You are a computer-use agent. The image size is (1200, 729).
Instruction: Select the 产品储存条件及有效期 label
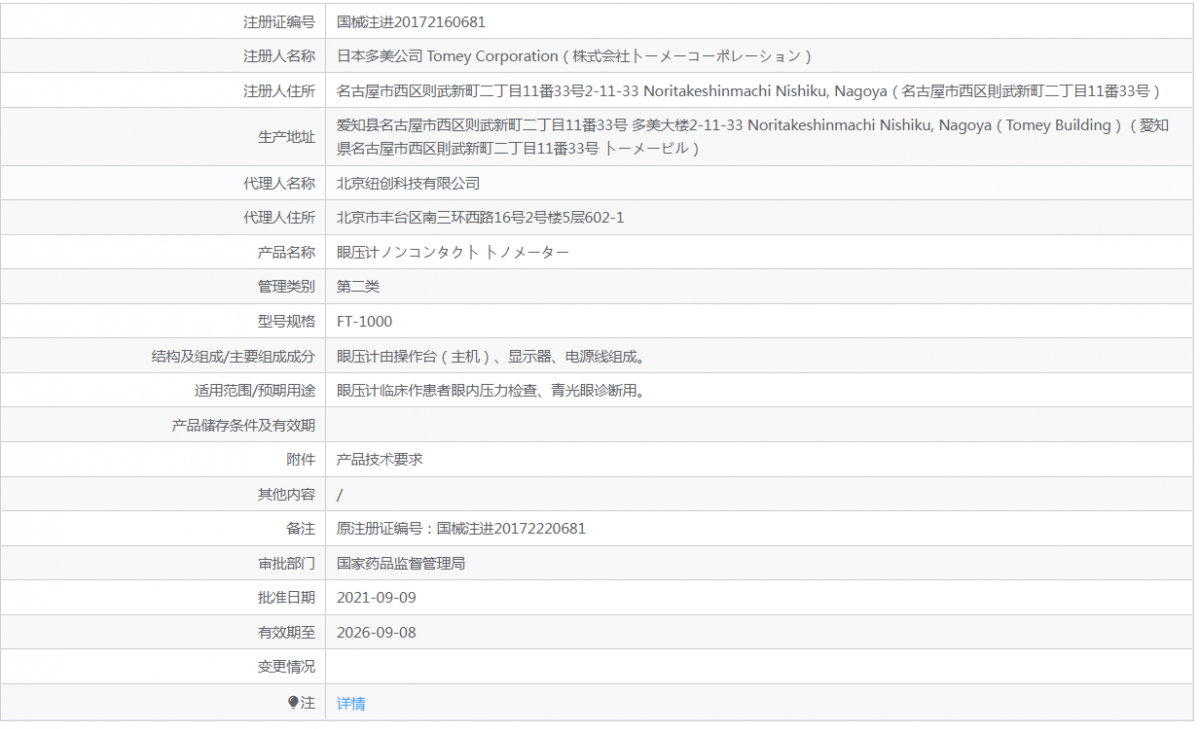pos(243,425)
